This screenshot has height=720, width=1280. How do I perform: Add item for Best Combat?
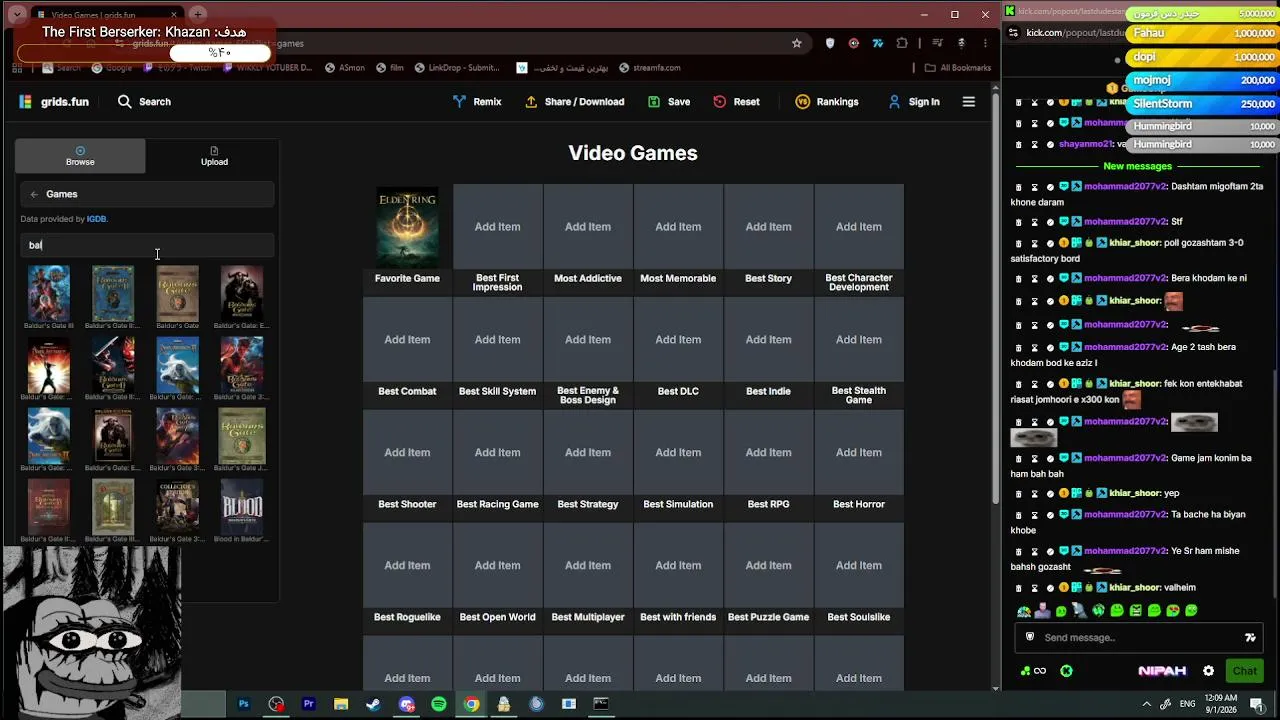point(407,340)
